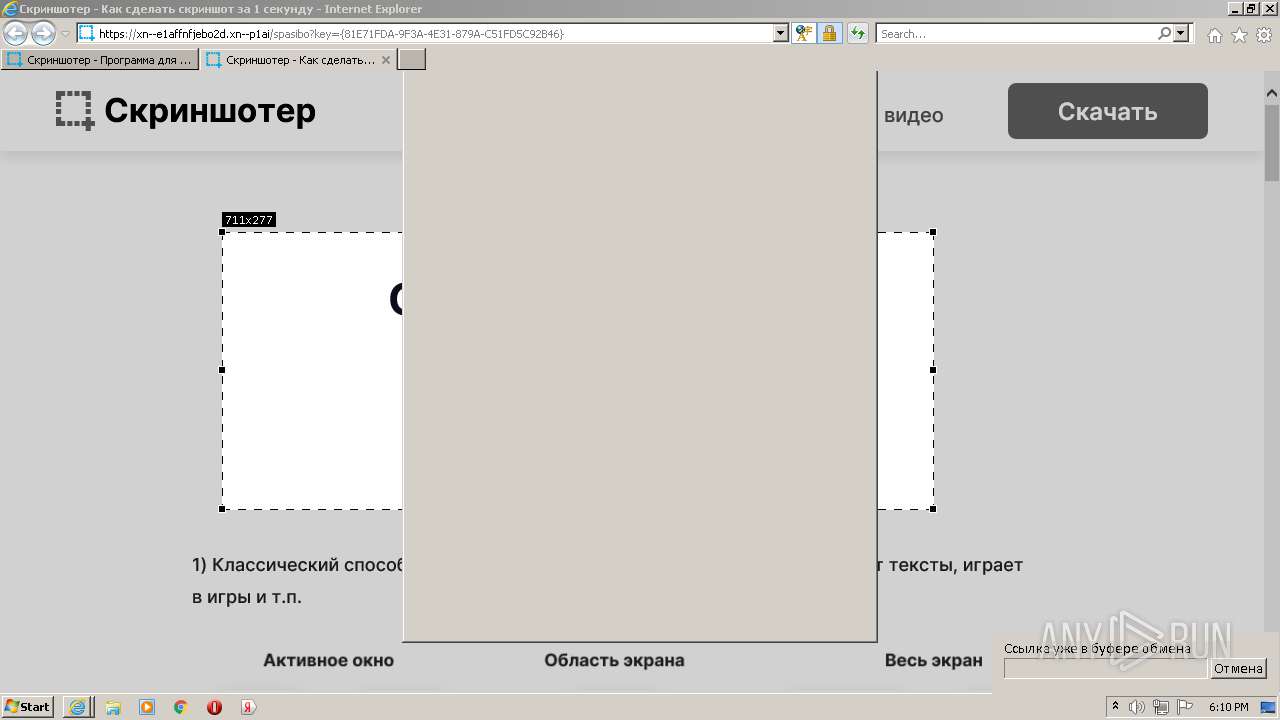Click the Forward navigation arrow

43,34
